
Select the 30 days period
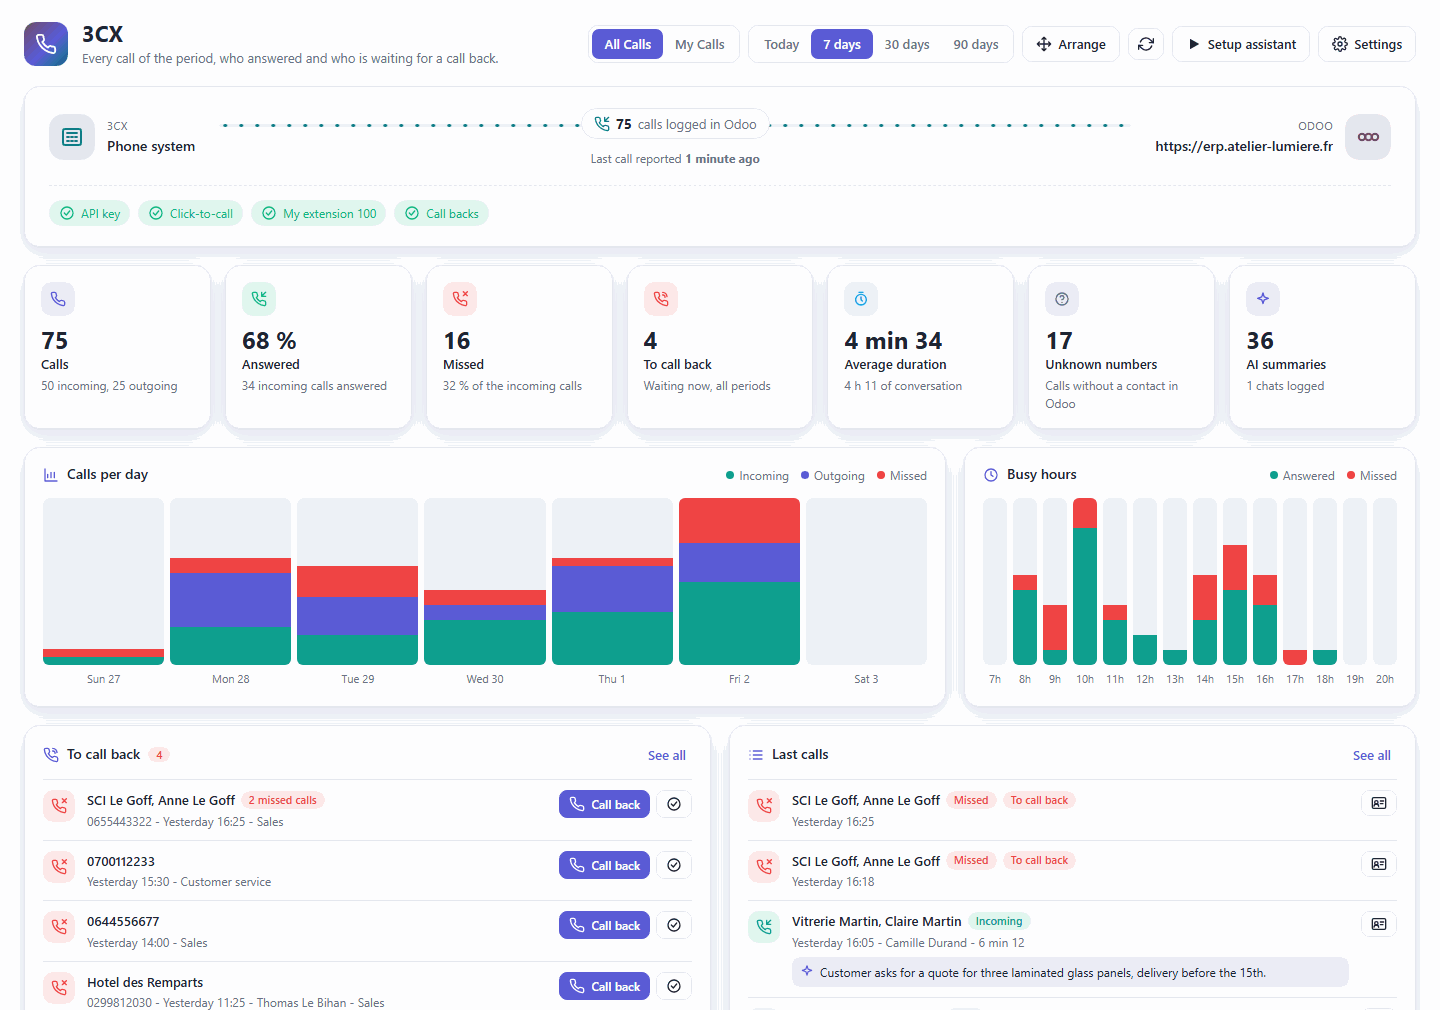(907, 44)
